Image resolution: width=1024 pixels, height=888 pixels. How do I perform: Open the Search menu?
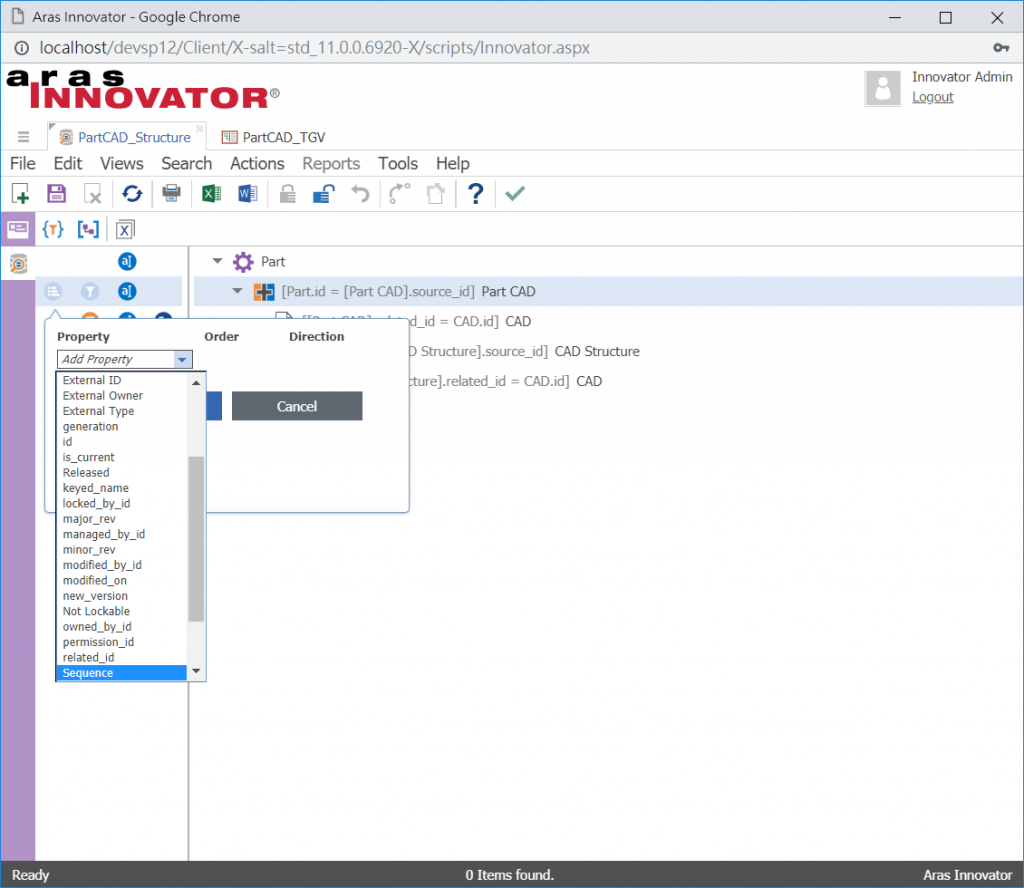point(187,163)
